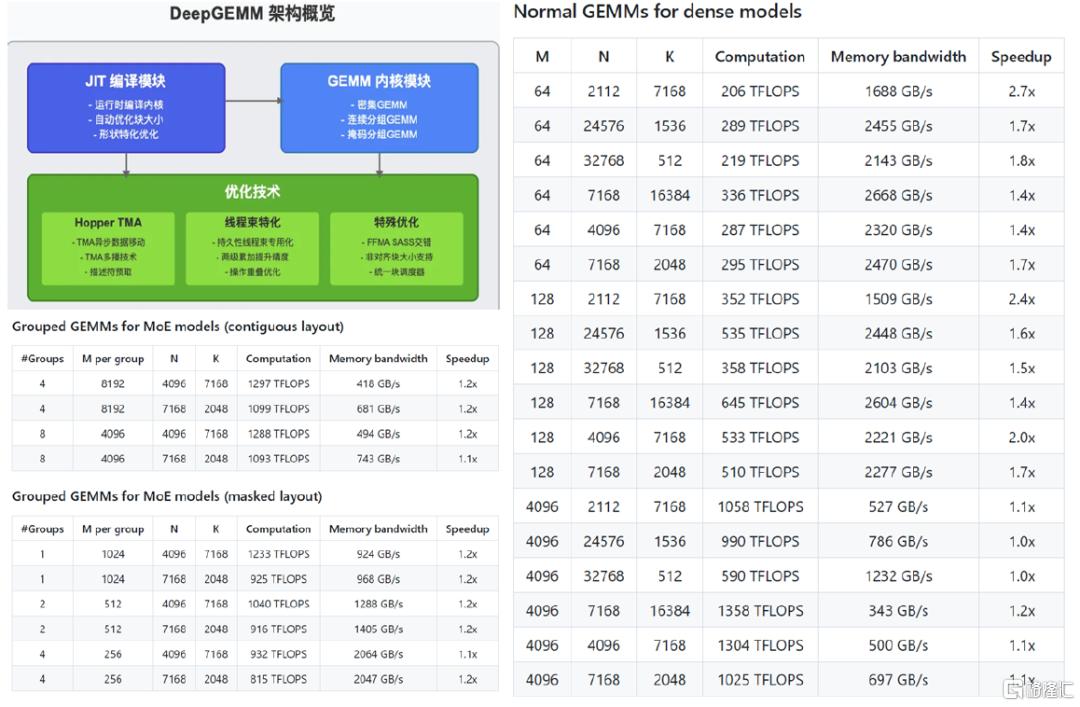
Task: Click the masked layout Grouped GEMMs heading
Action: [x=167, y=496]
